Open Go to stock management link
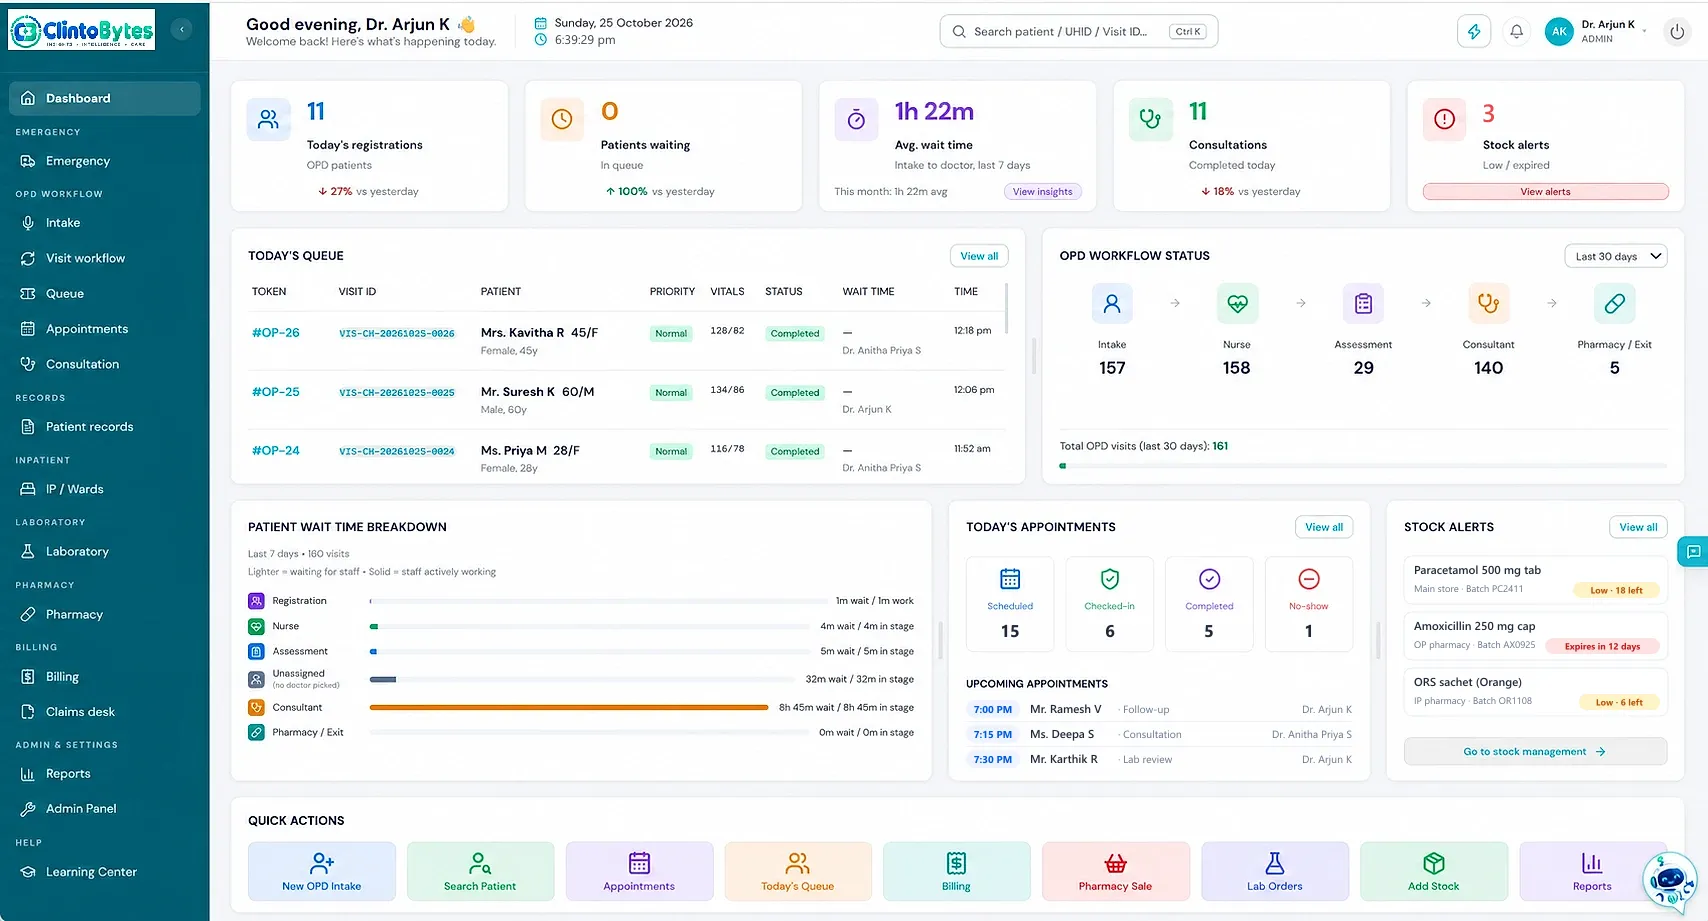 pos(1535,752)
